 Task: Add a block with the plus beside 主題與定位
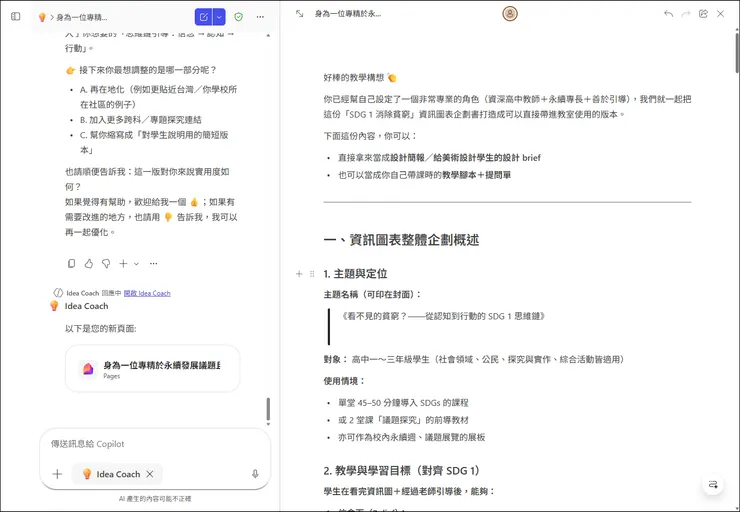tap(299, 274)
